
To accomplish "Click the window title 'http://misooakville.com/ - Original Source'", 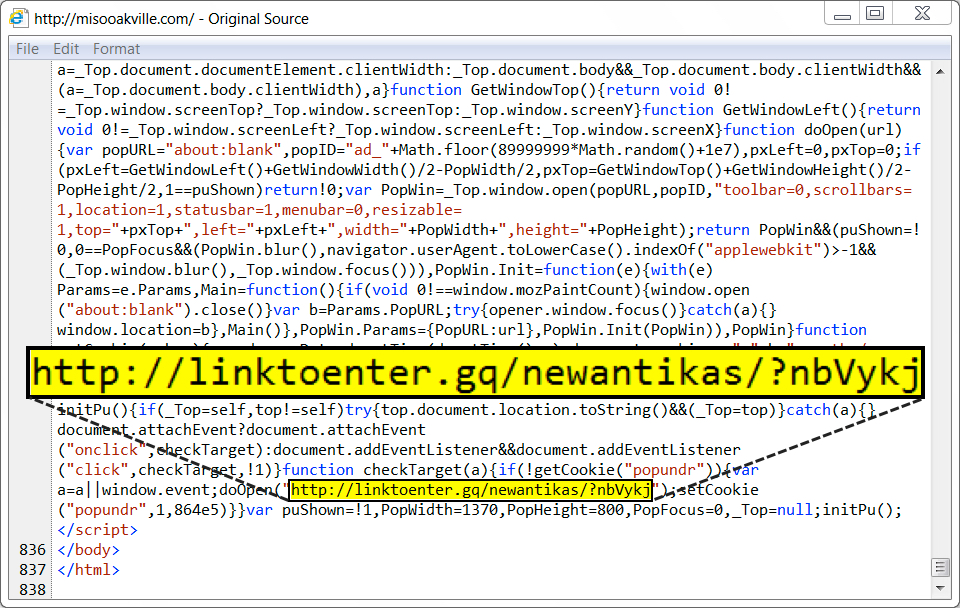I will pyautogui.click(x=171, y=19).
